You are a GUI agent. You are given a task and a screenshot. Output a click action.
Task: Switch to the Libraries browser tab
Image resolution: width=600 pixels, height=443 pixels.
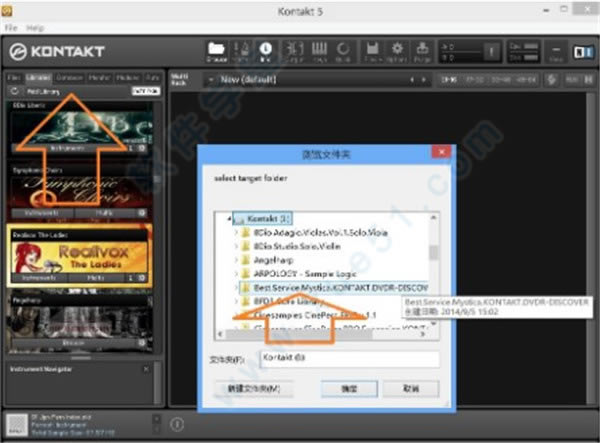[x=39, y=78]
